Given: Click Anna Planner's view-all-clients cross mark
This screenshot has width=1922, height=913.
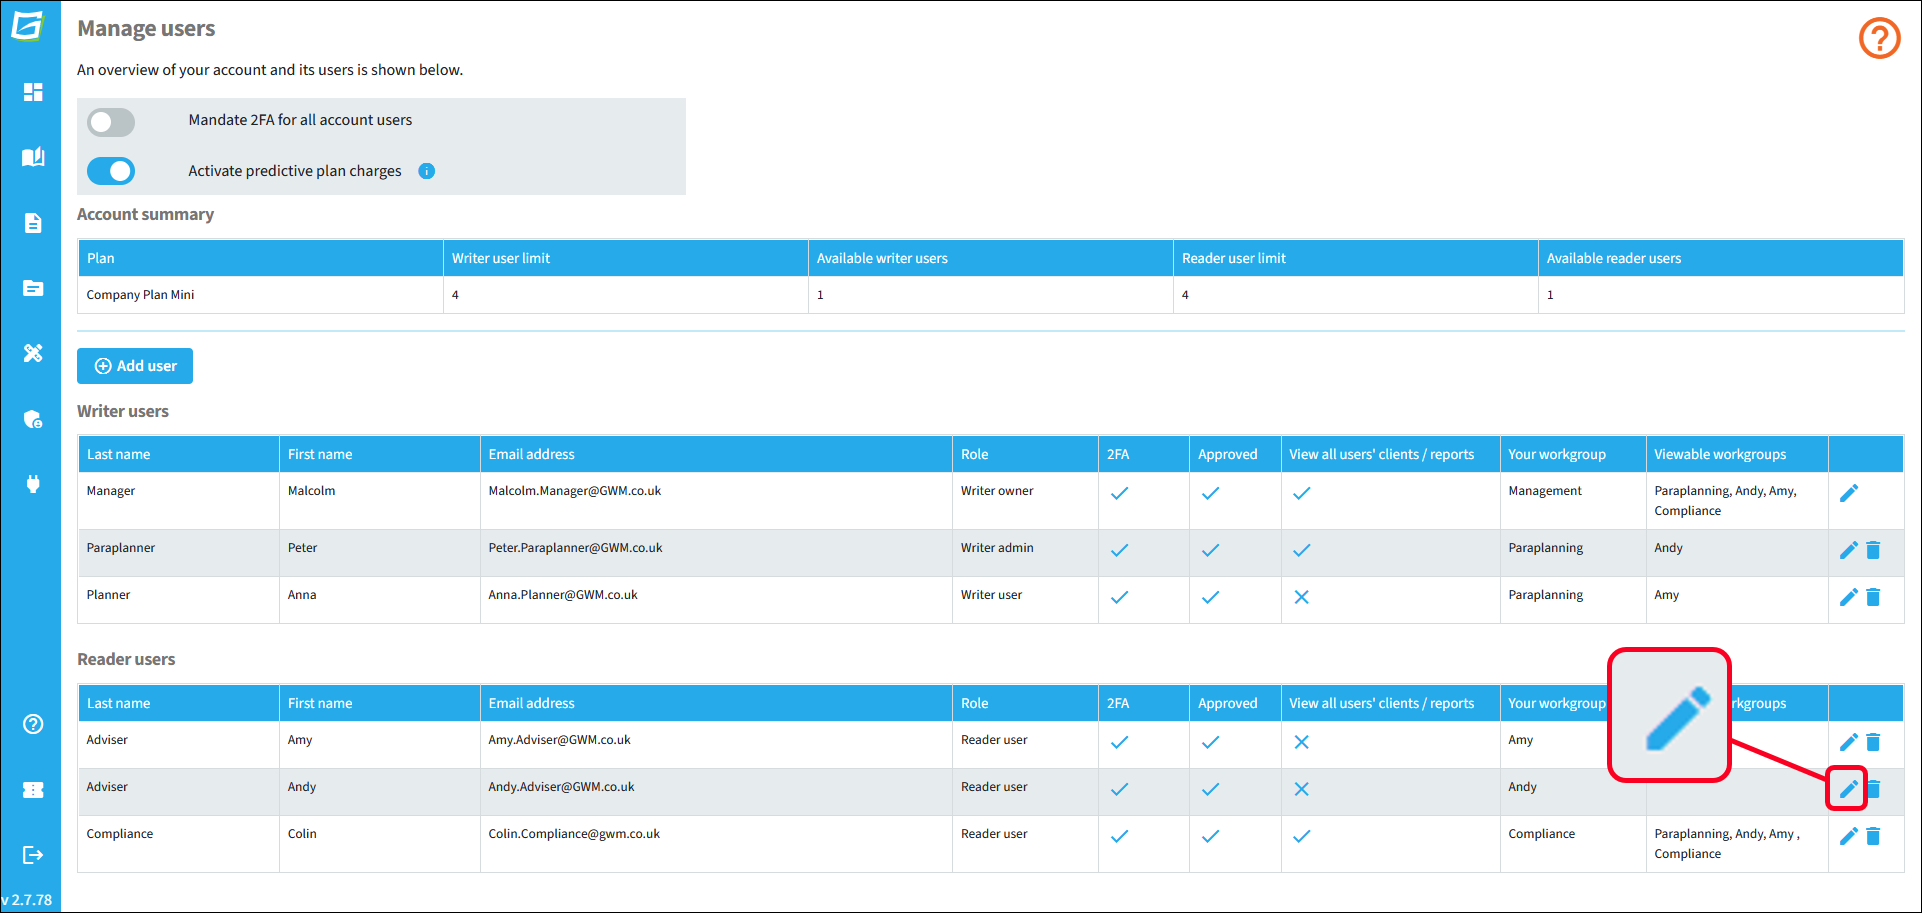Looking at the screenshot, I should point(1301,597).
